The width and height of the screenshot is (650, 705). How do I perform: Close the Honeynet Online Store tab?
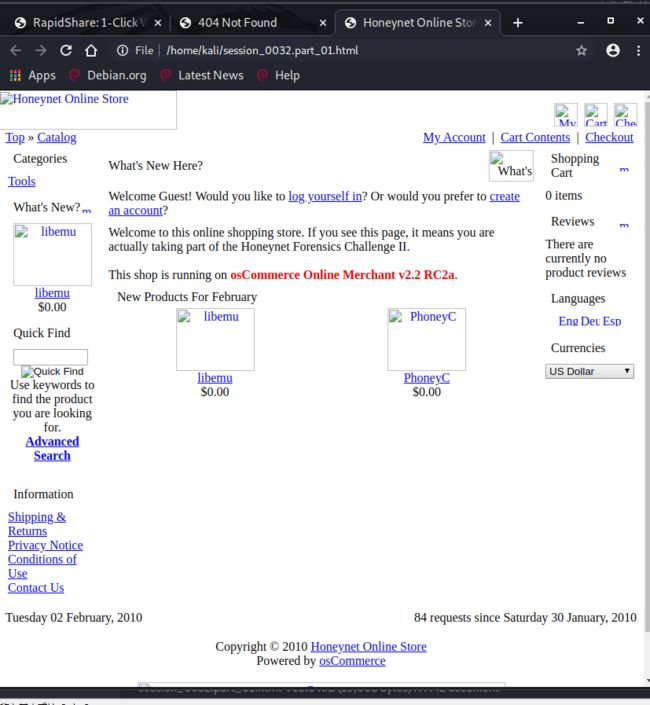pyautogui.click(x=488, y=22)
